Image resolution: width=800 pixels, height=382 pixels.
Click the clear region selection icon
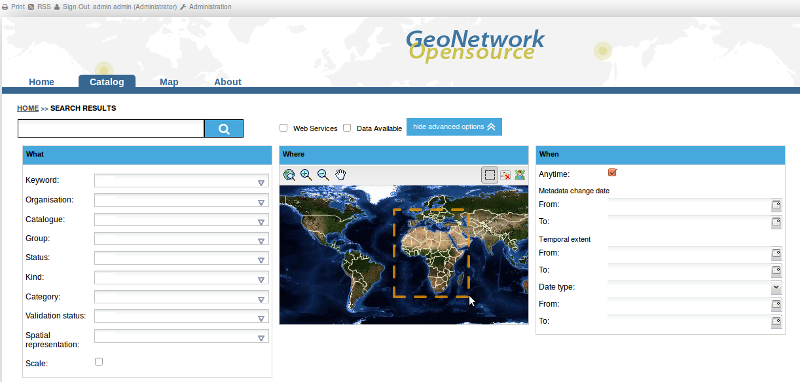(505, 175)
